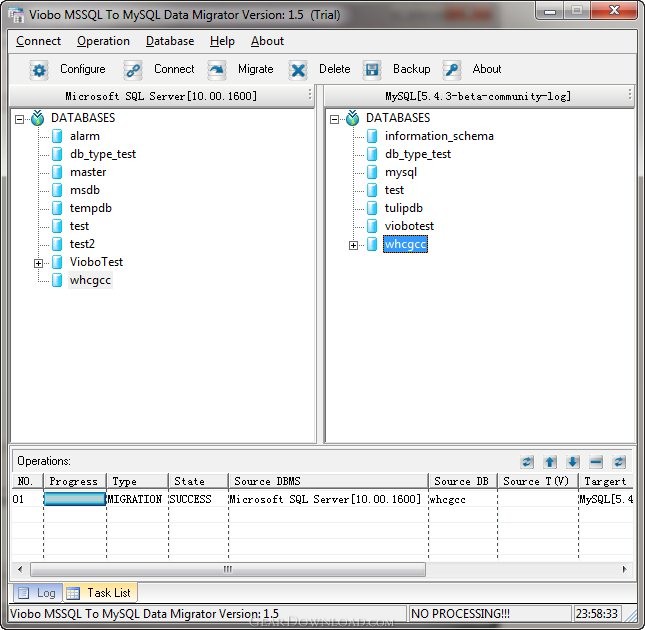
Task: Switch to the Task List tab
Action: 100,593
